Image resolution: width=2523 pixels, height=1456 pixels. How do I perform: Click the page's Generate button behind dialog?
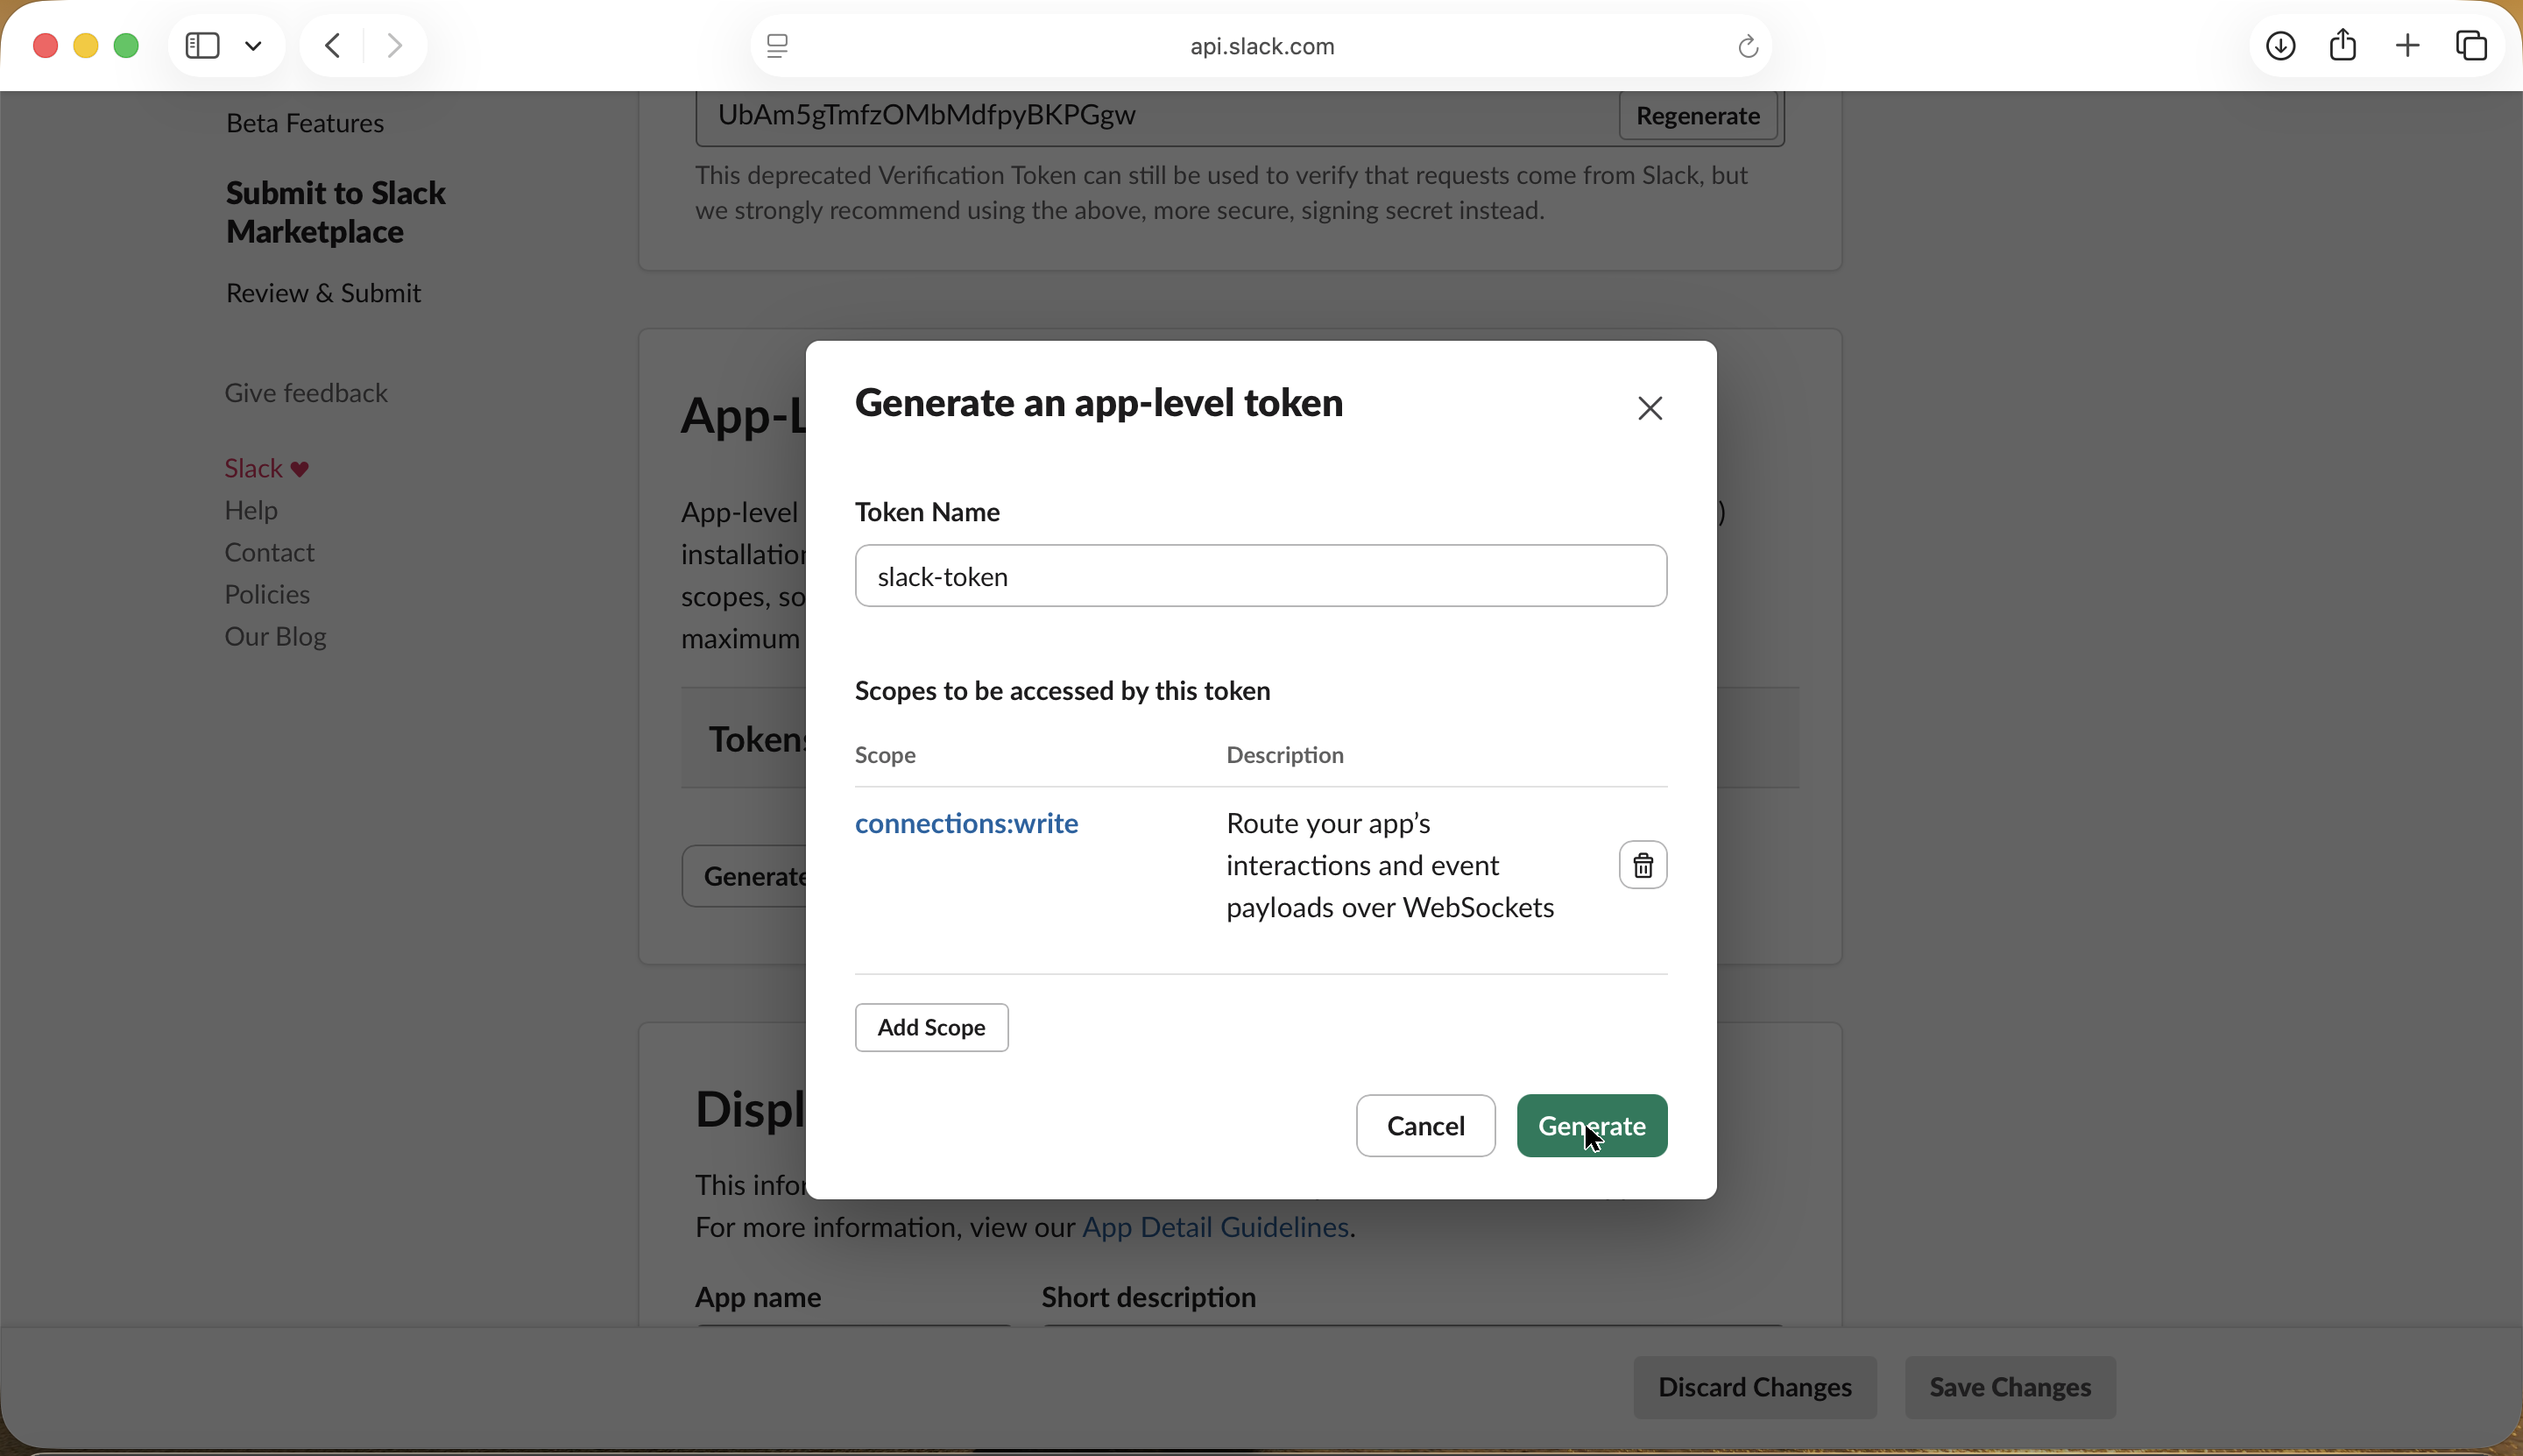(745, 876)
